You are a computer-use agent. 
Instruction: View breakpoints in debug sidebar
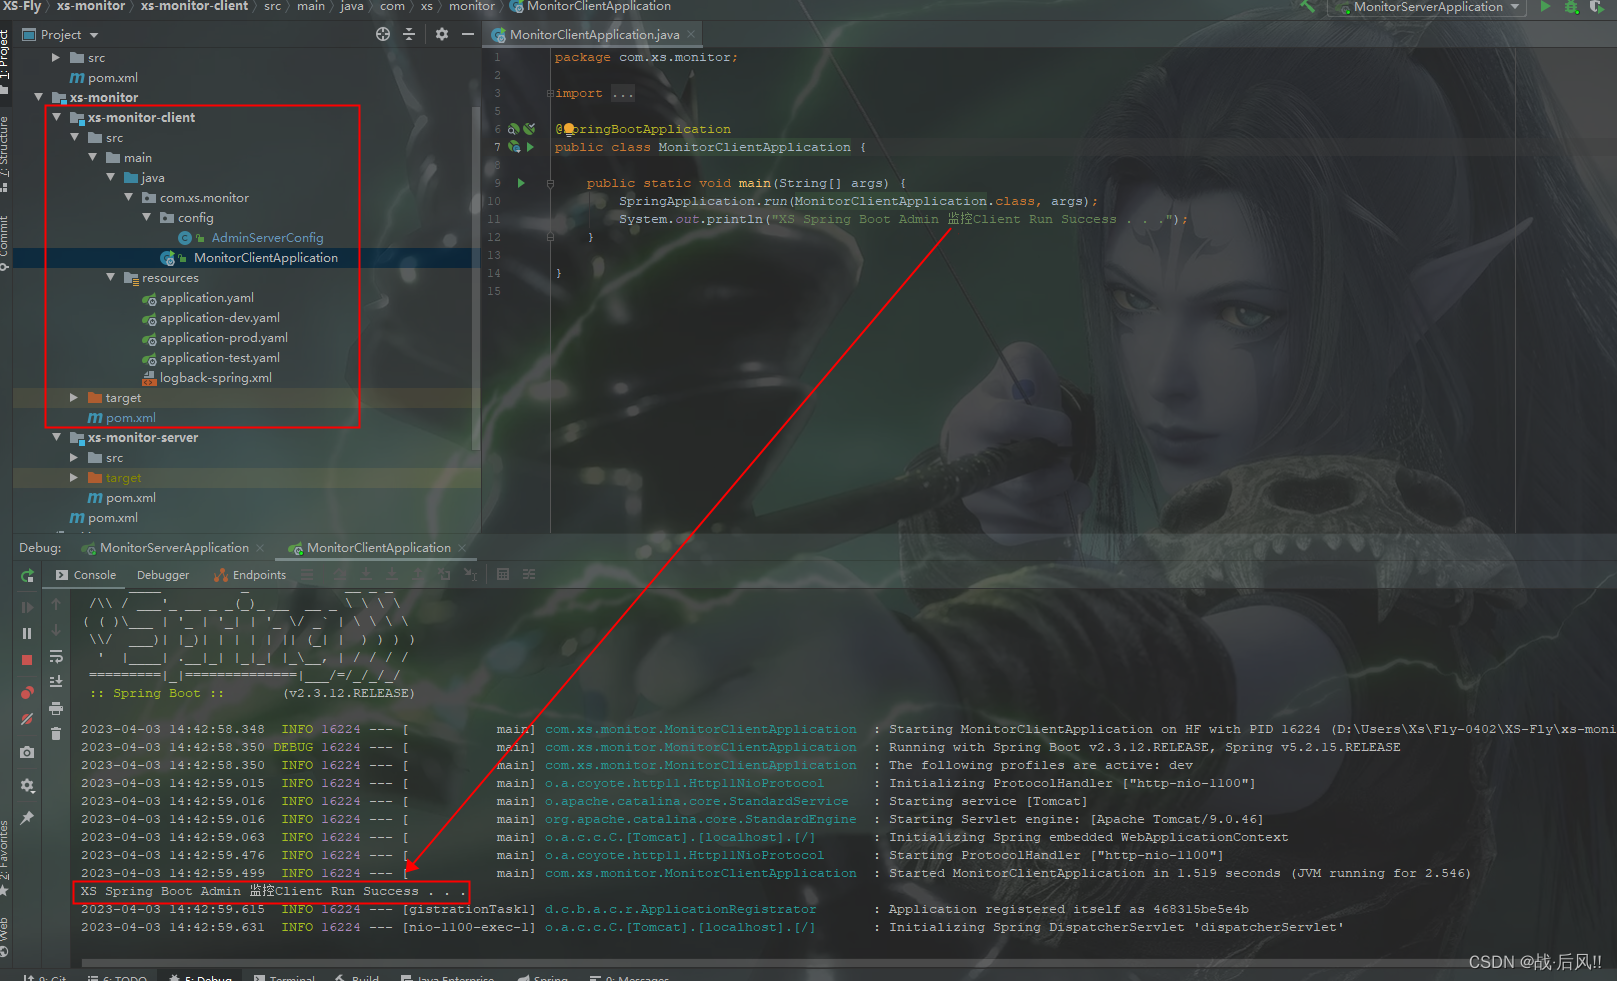tap(27, 693)
